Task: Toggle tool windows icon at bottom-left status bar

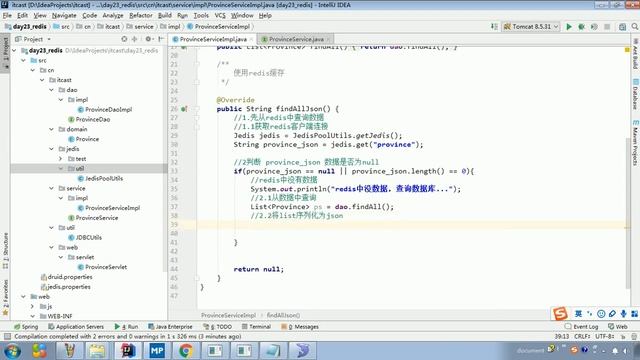Action: (7, 336)
